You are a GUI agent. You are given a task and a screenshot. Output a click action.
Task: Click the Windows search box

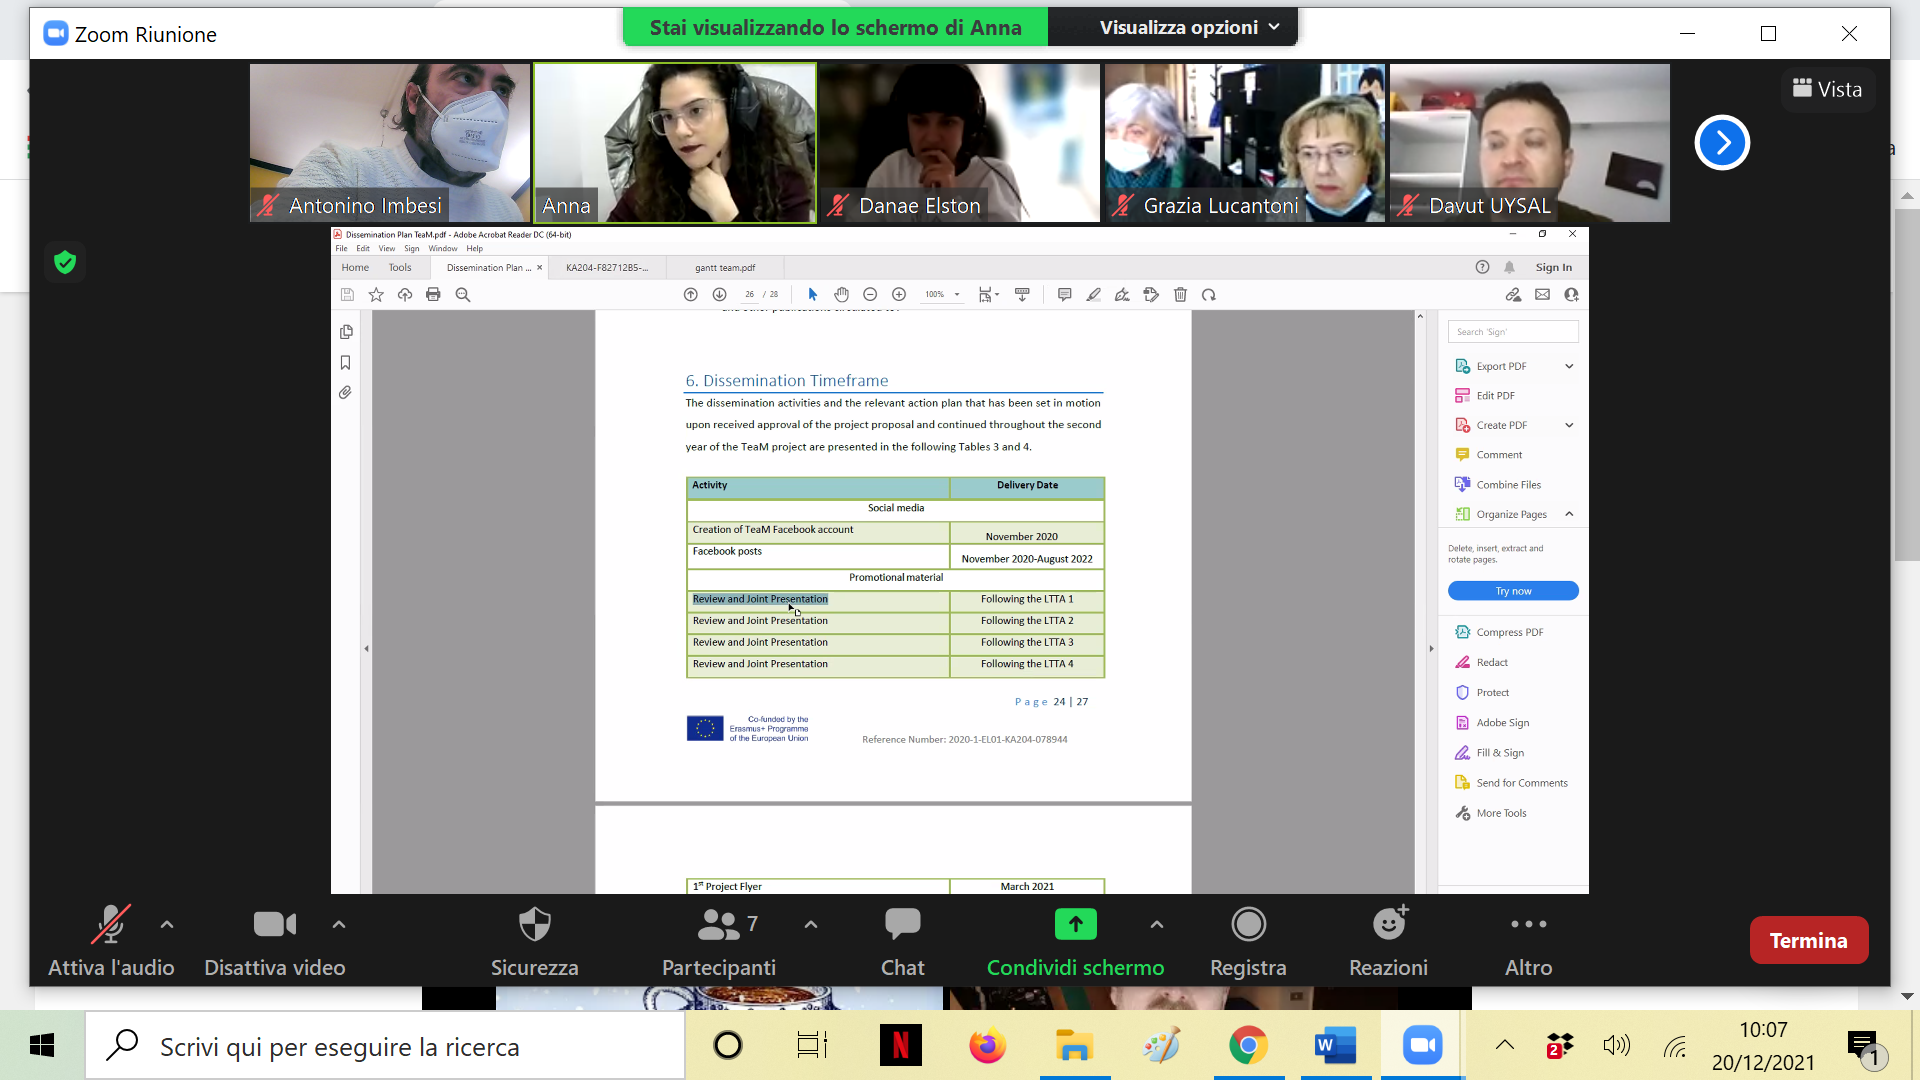tap(385, 1046)
